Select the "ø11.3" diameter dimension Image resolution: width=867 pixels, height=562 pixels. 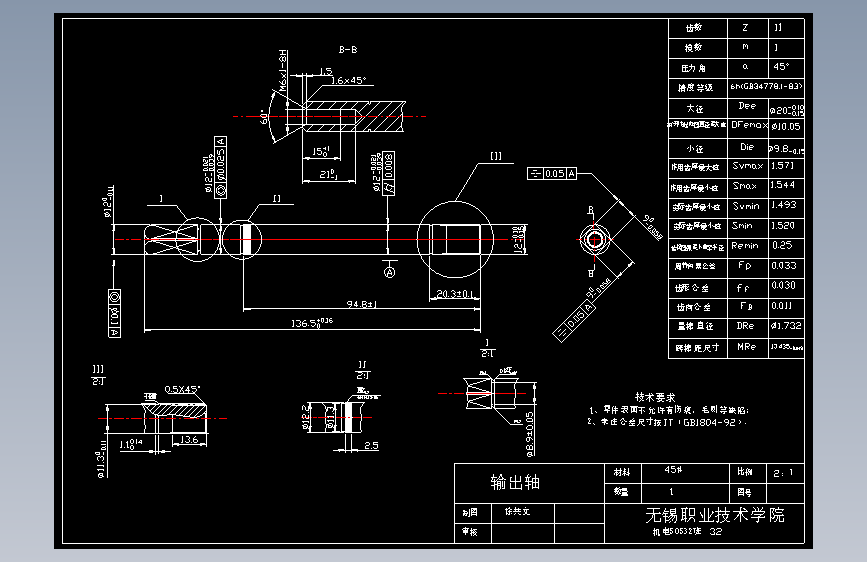(102, 458)
